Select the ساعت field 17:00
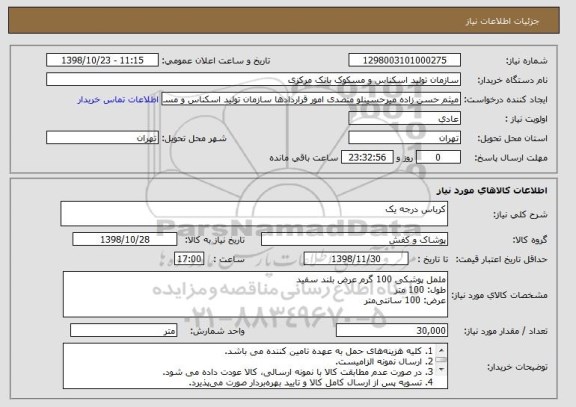The width and height of the screenshot is (576, 407). pyautogui.click(x=189, y=259)
